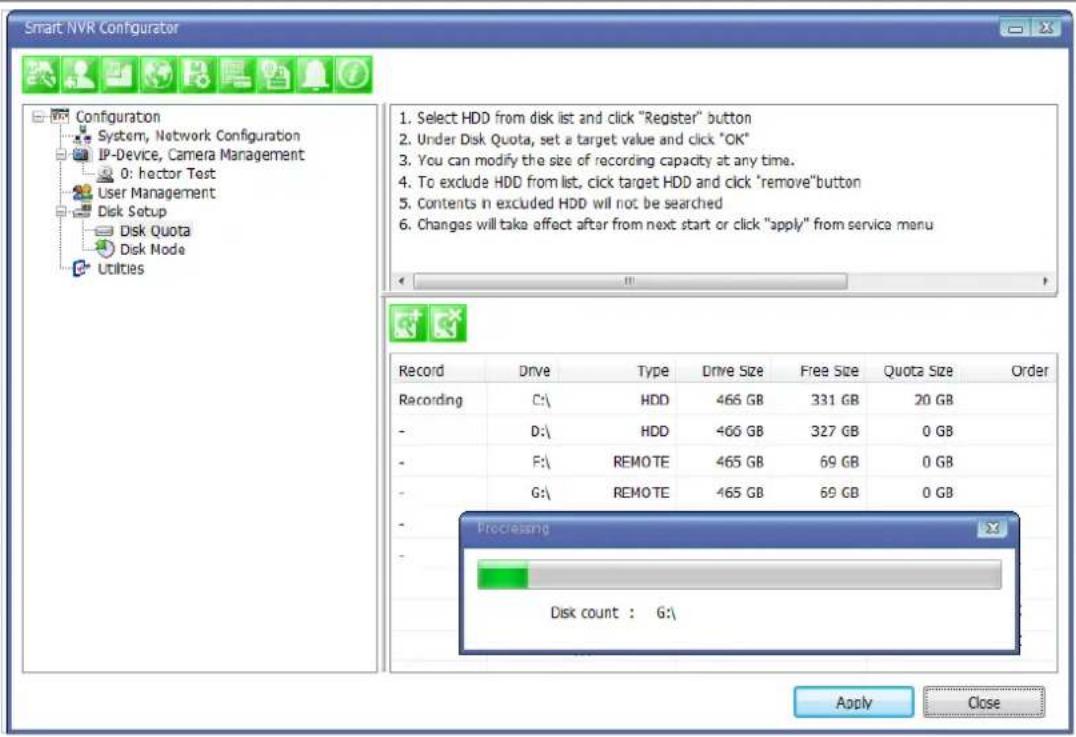Click the Processing progress bar
Screen dimensions: 1076x737
click(739, 574)
